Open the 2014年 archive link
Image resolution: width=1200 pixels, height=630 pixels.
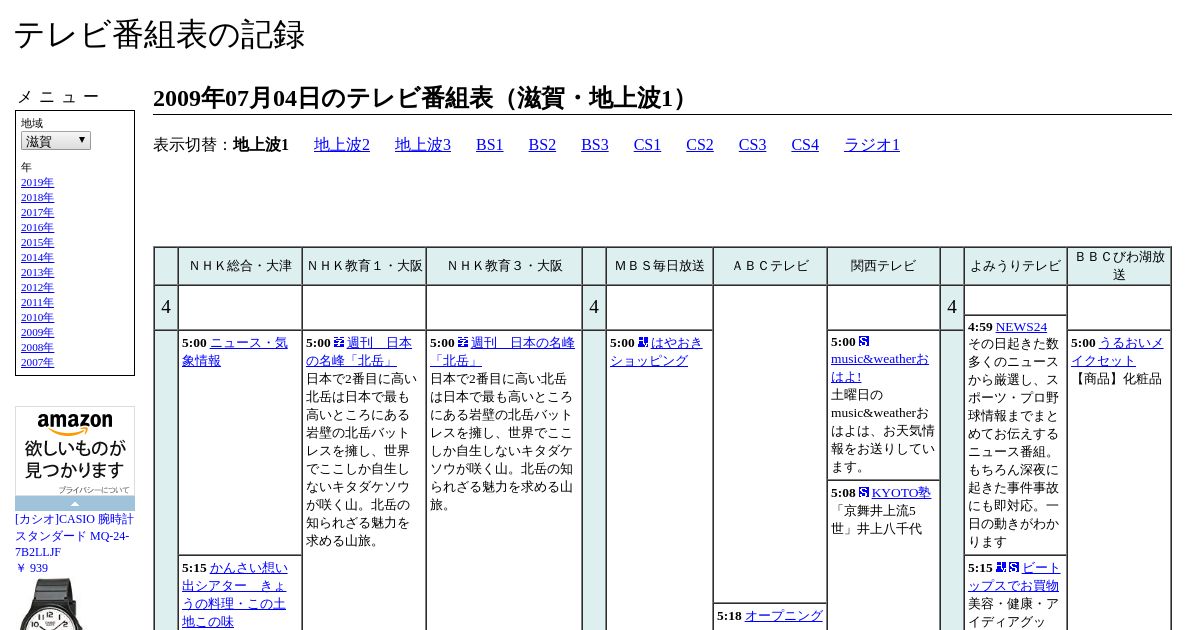(x=37, y=257)
